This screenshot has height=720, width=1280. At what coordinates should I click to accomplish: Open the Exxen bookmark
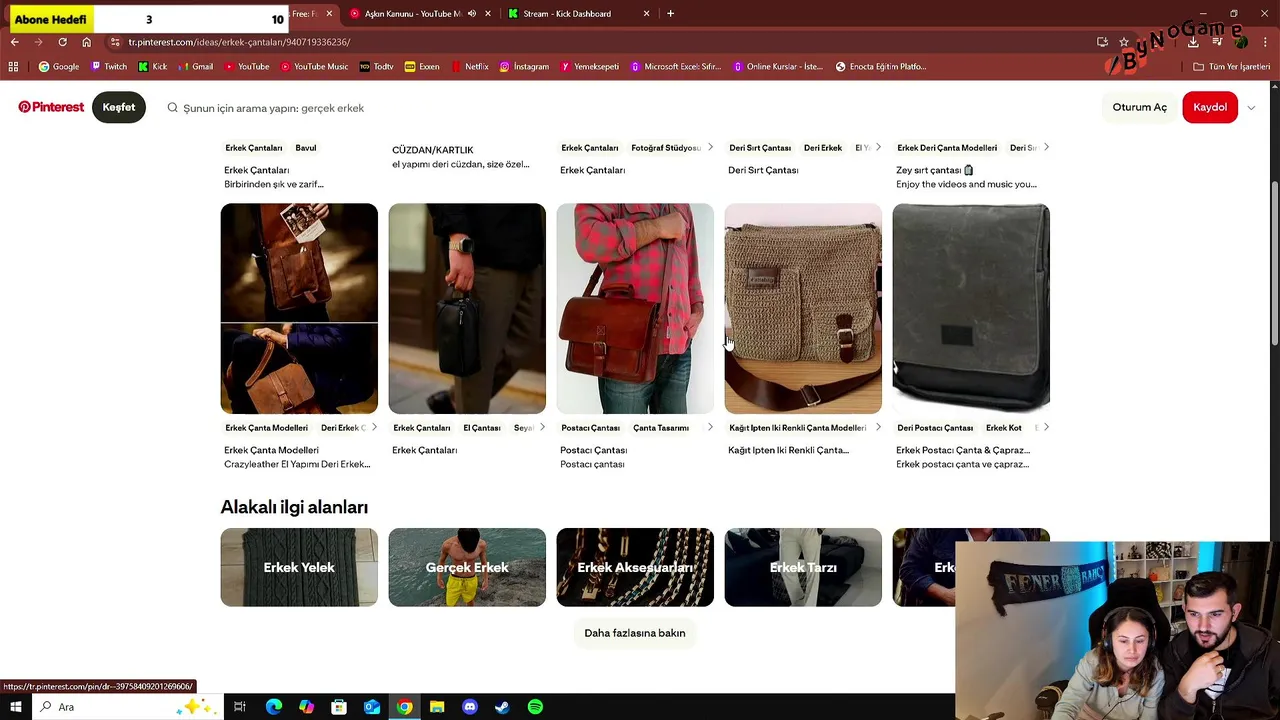[422, 67]
